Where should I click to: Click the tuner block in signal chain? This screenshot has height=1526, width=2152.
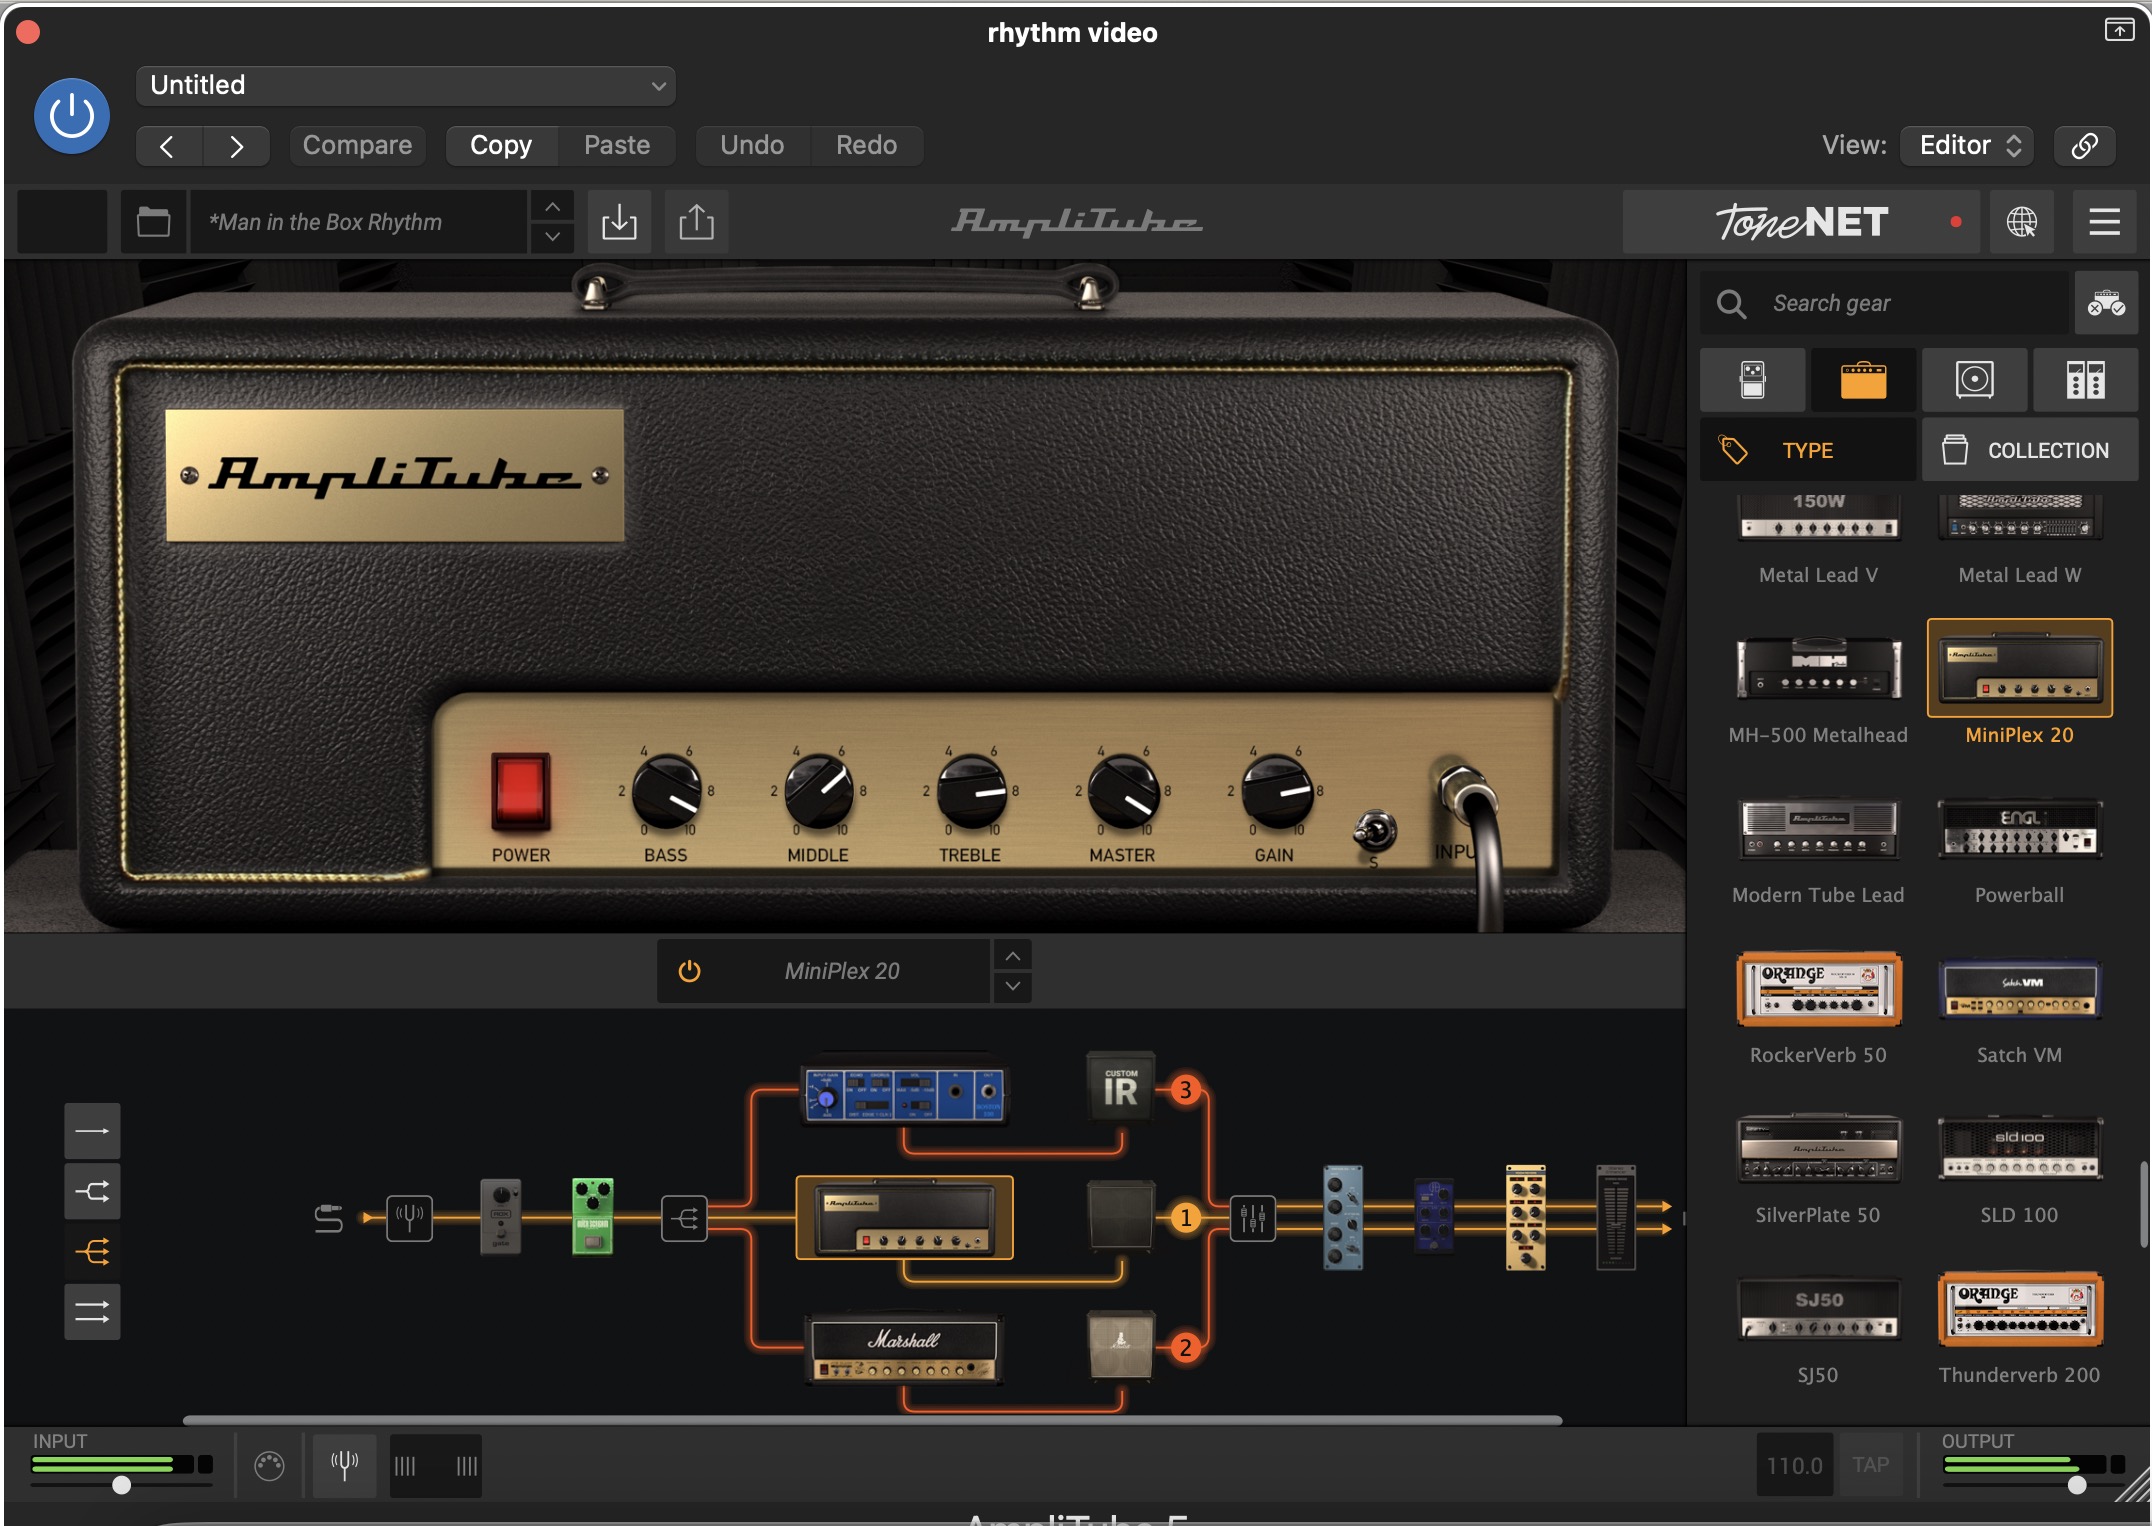409,1218
